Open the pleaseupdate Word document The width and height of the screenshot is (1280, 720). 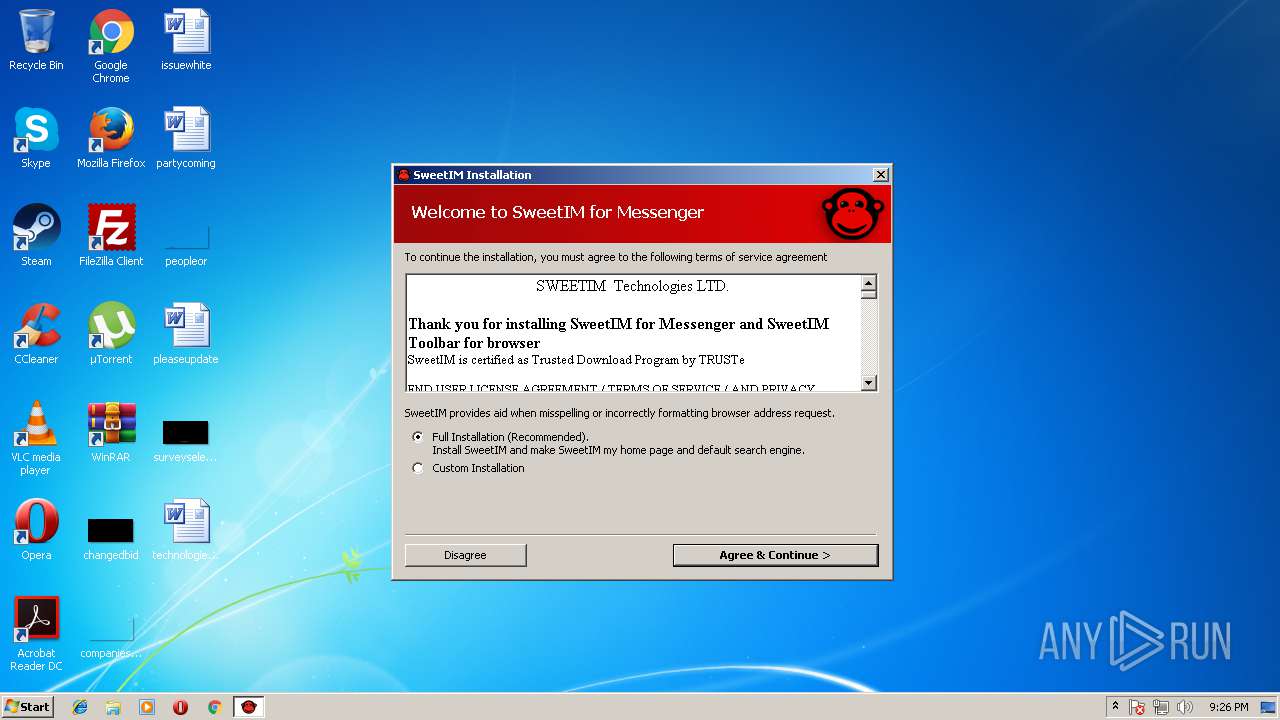click(x=186, y=334)
